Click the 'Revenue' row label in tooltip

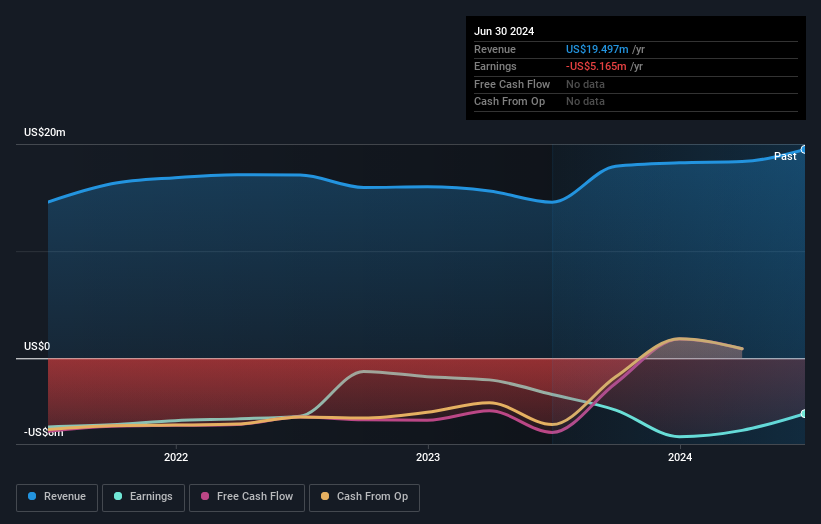[495, 49]
